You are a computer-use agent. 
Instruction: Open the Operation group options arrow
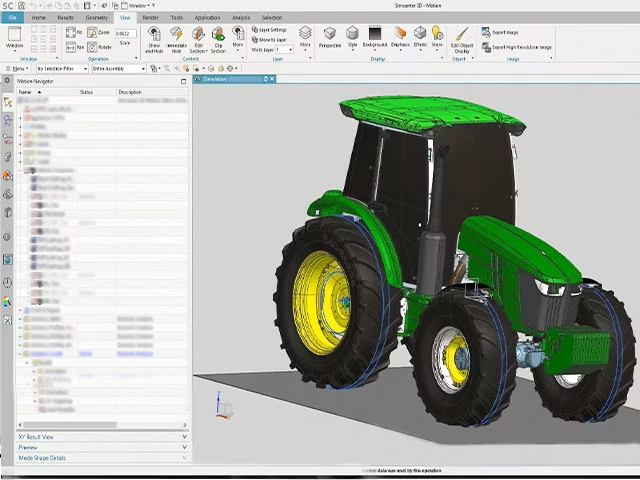pyautogui.click(x=136, y=58)
